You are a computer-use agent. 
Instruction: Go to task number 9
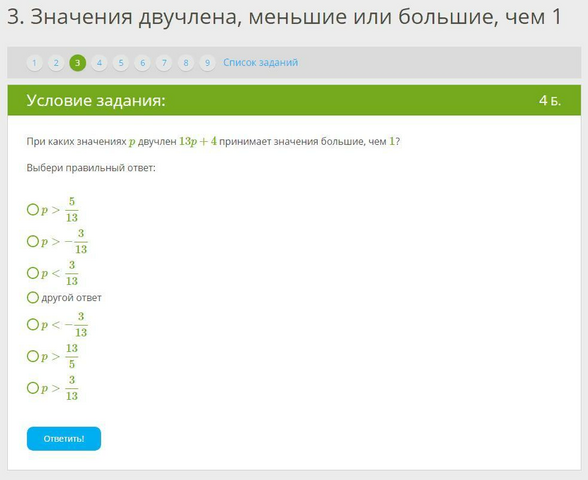point(207,63)
